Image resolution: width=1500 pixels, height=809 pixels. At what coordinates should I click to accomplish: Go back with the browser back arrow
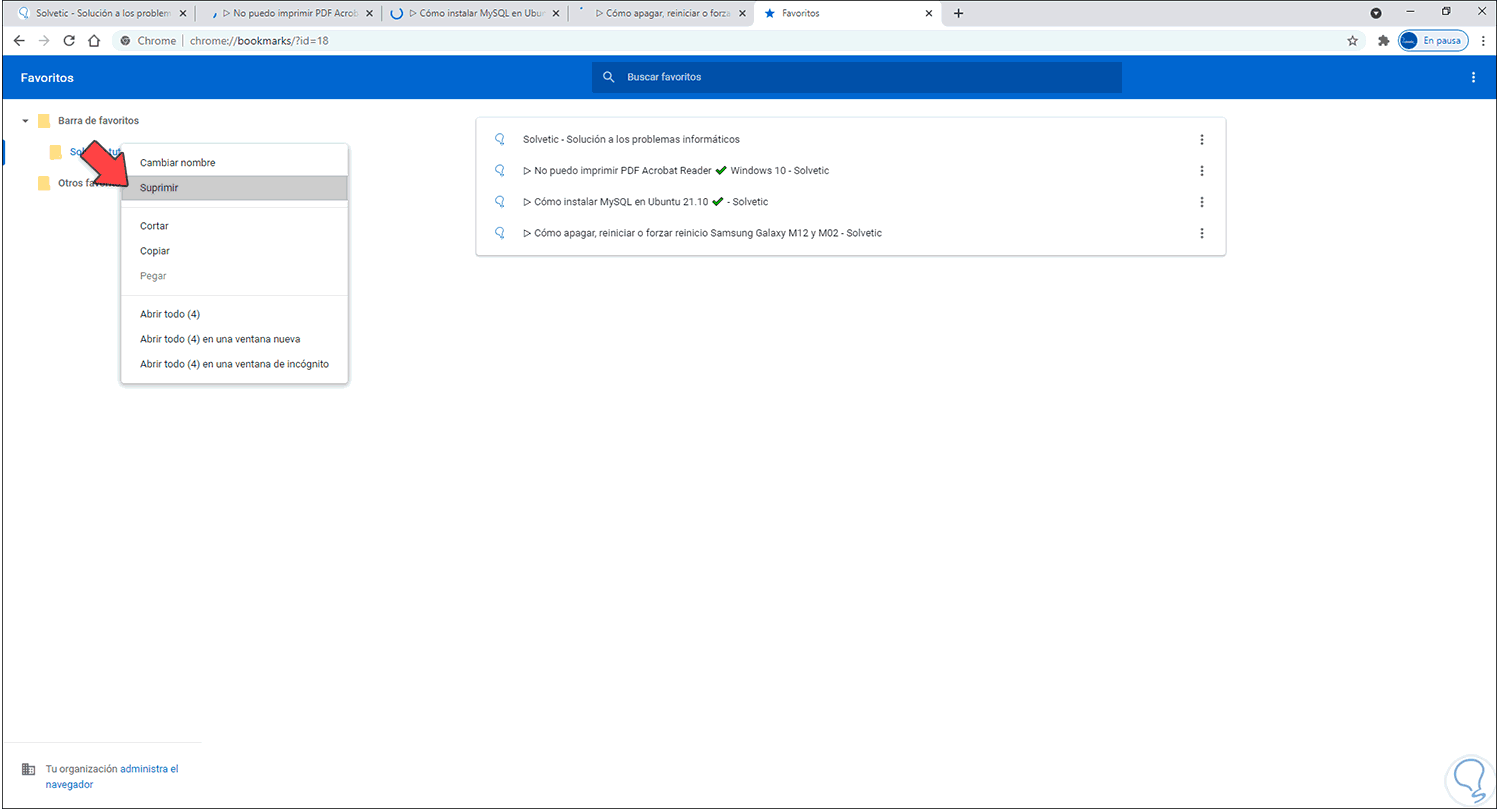(19, 41)
